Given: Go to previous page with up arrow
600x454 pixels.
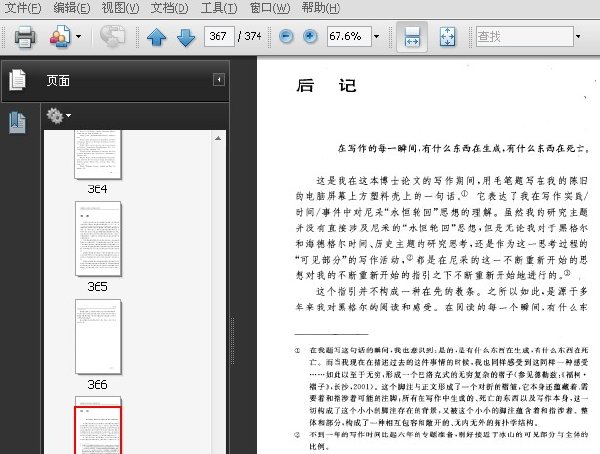Looking at the screenshot, I should click(157, 37).
